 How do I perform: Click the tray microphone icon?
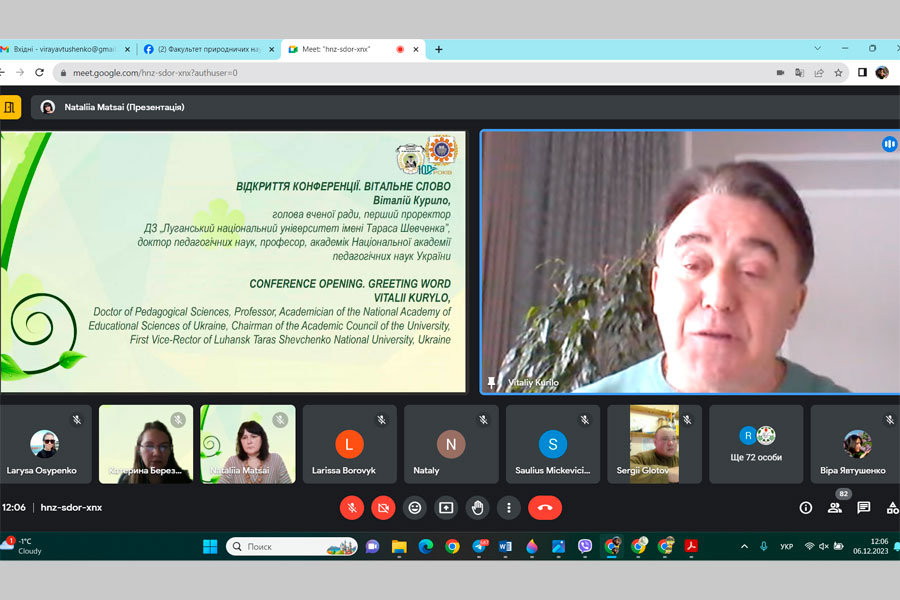click(763, 547)
